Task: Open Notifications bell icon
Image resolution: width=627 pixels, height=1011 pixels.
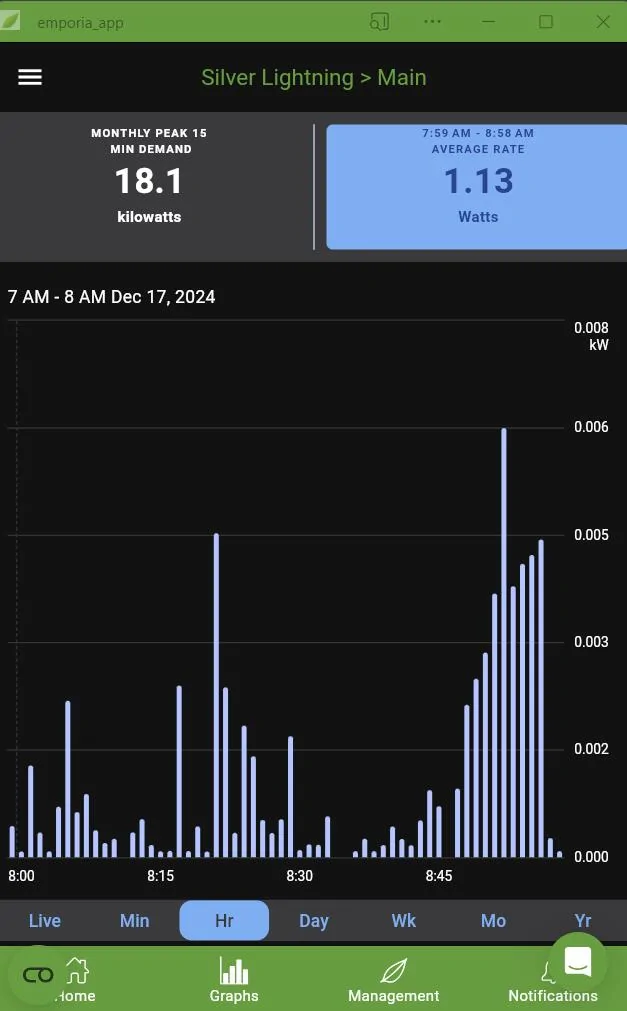Action: tap(548, 973)
